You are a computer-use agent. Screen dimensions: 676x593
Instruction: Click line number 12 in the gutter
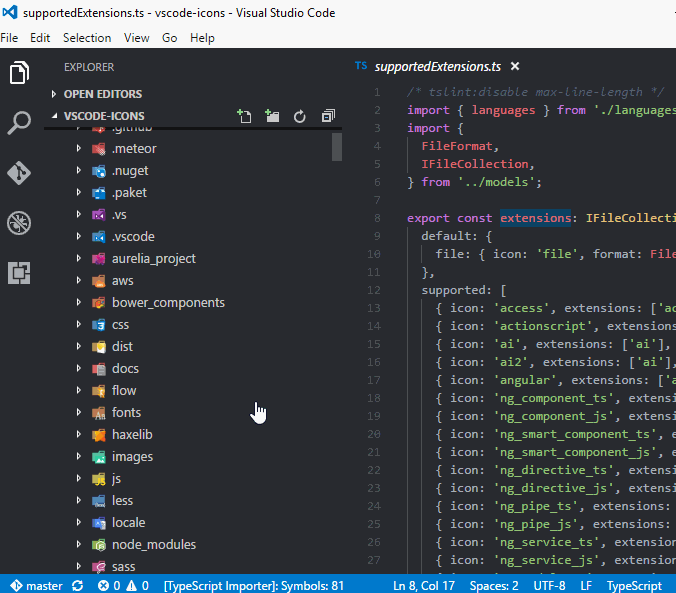coord(374,290)
